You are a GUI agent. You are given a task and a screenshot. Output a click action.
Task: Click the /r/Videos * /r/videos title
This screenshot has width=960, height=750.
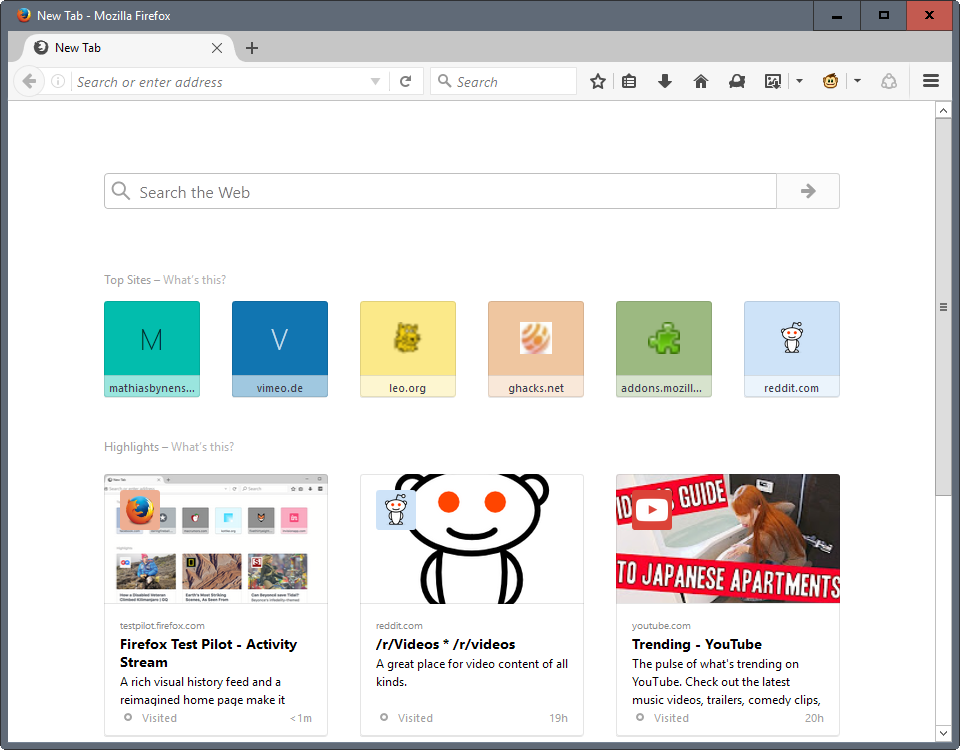[445, 644]
